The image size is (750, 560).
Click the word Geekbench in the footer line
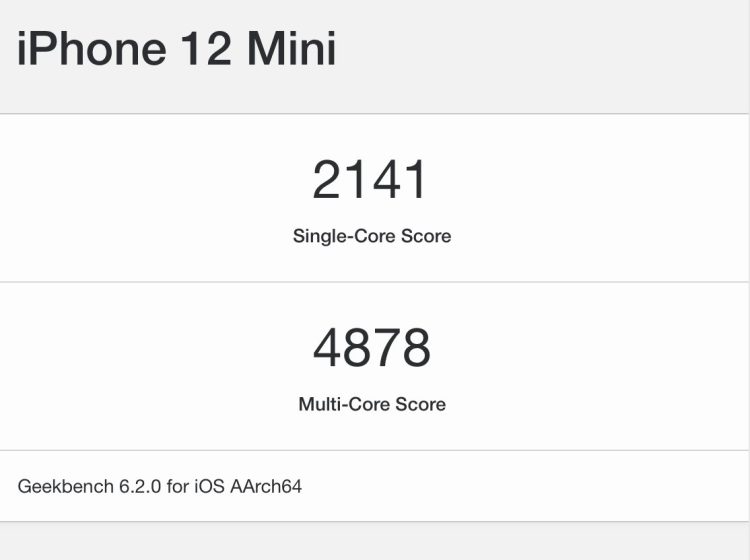[x=66, y=487]
